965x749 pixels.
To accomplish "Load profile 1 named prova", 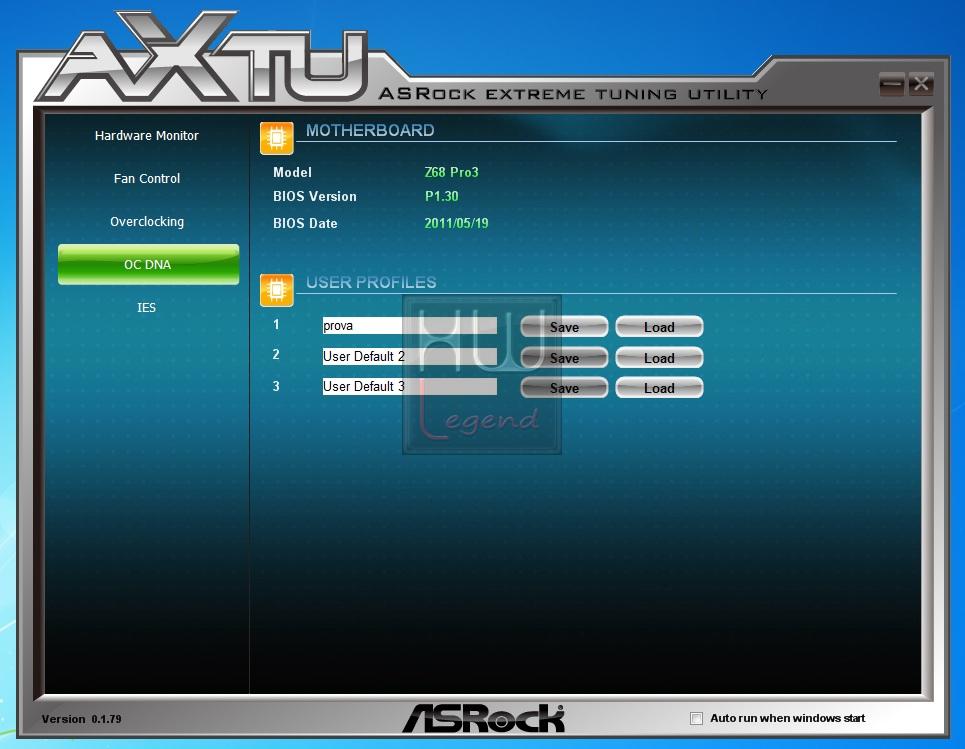I will tap(659, 327).
